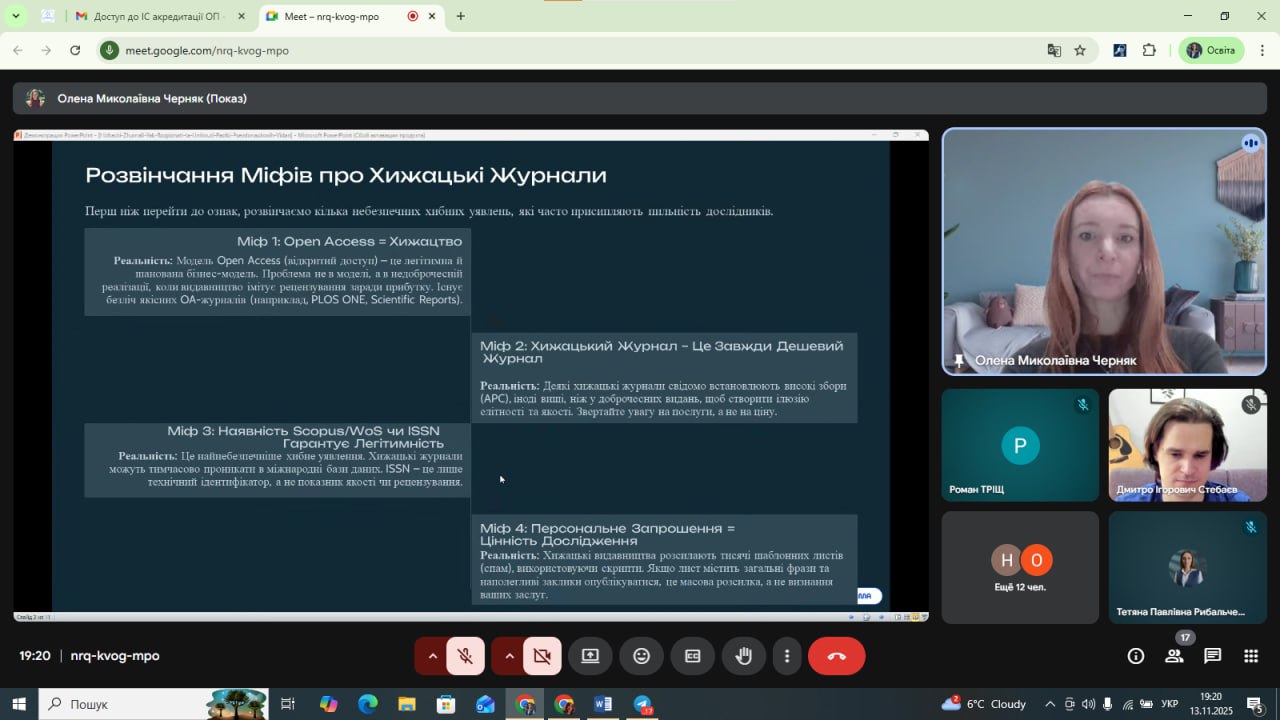1280x720 pixels.
Task: Open meeting details info icon
Action: pos(1136,656)
